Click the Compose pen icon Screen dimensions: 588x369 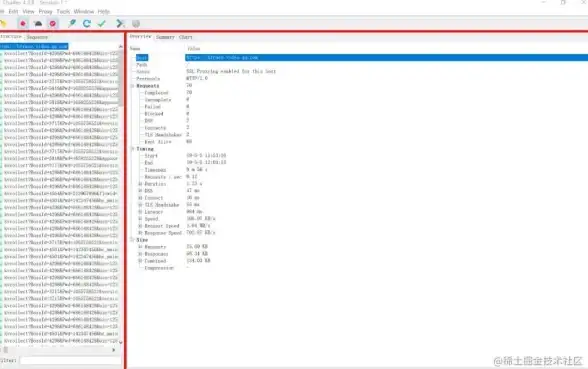pos(72,24)
